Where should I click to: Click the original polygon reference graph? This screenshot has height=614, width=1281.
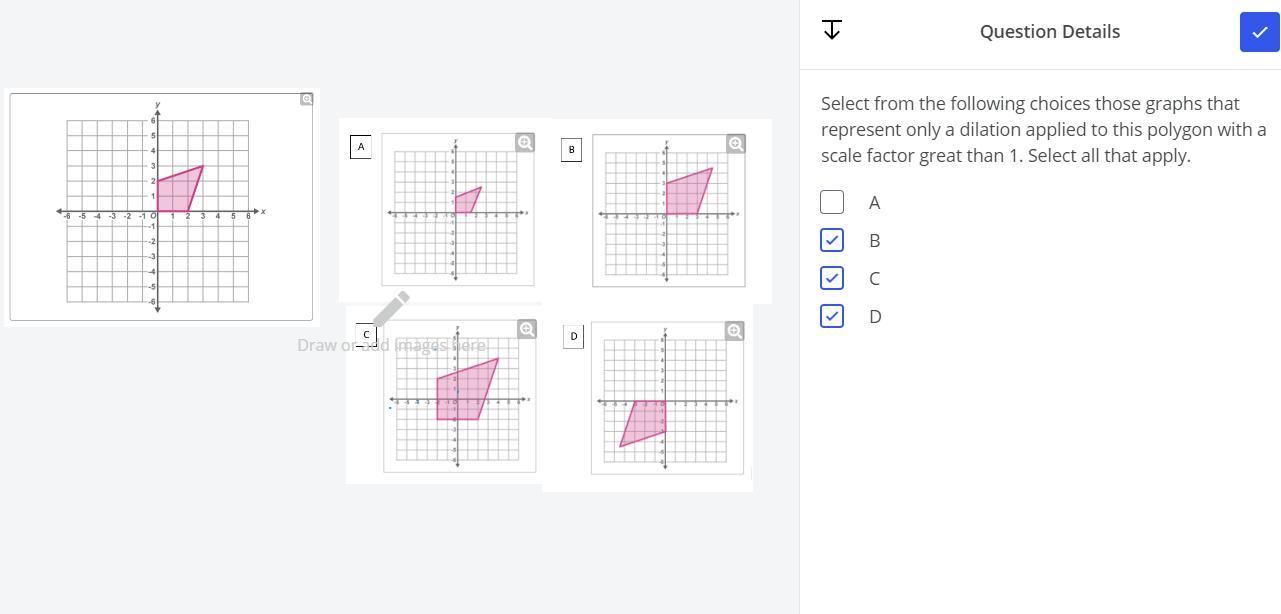160,207
